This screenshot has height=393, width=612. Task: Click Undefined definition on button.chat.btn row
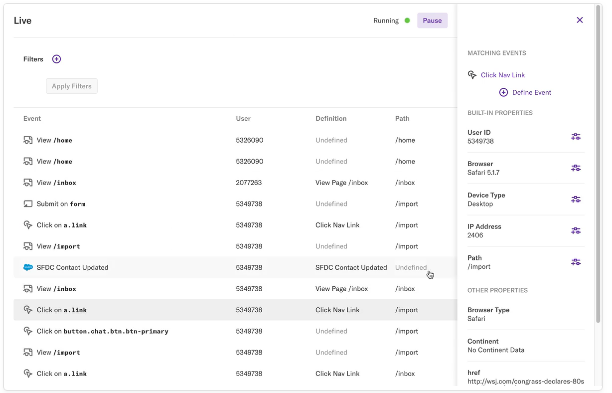click(331, 331)
